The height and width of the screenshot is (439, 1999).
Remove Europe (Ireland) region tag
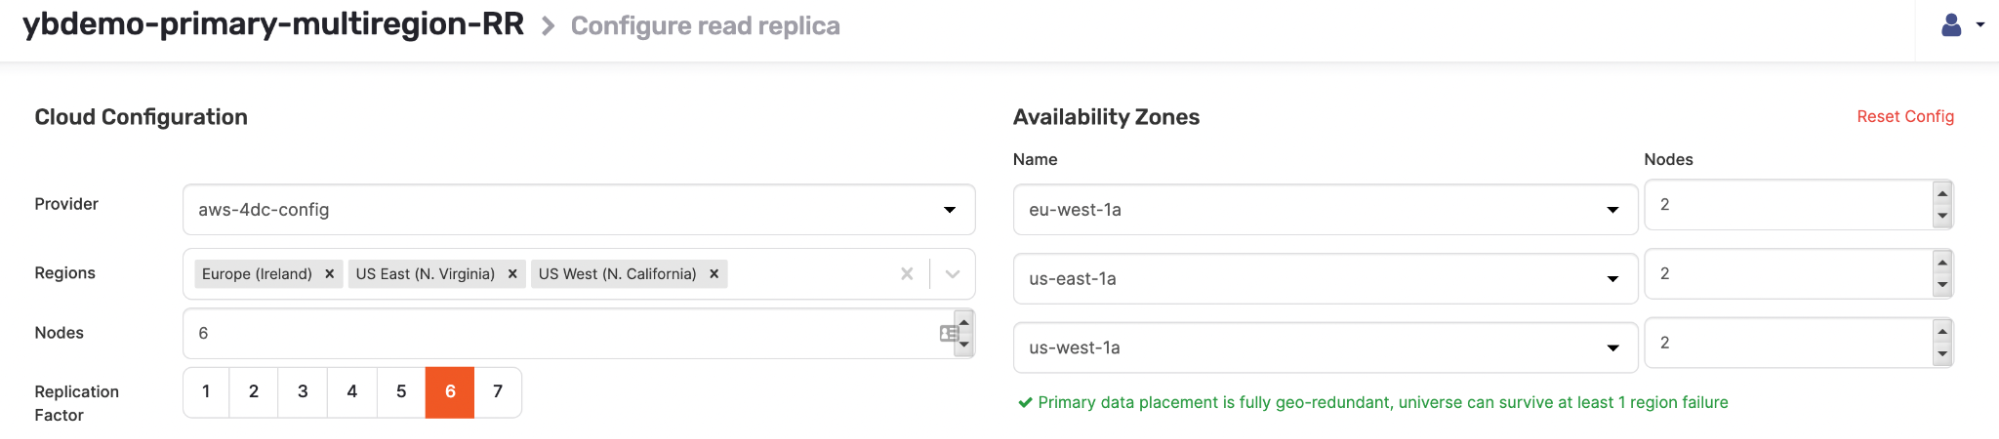(x=329, y=274)
